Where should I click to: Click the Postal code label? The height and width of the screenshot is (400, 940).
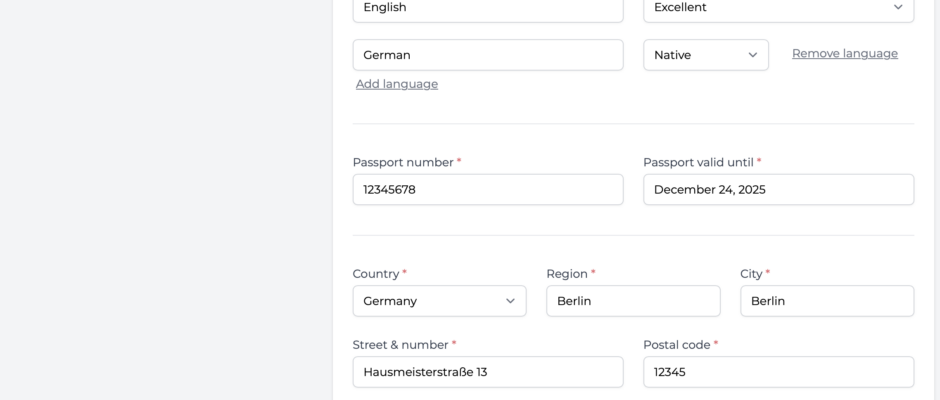676,345
